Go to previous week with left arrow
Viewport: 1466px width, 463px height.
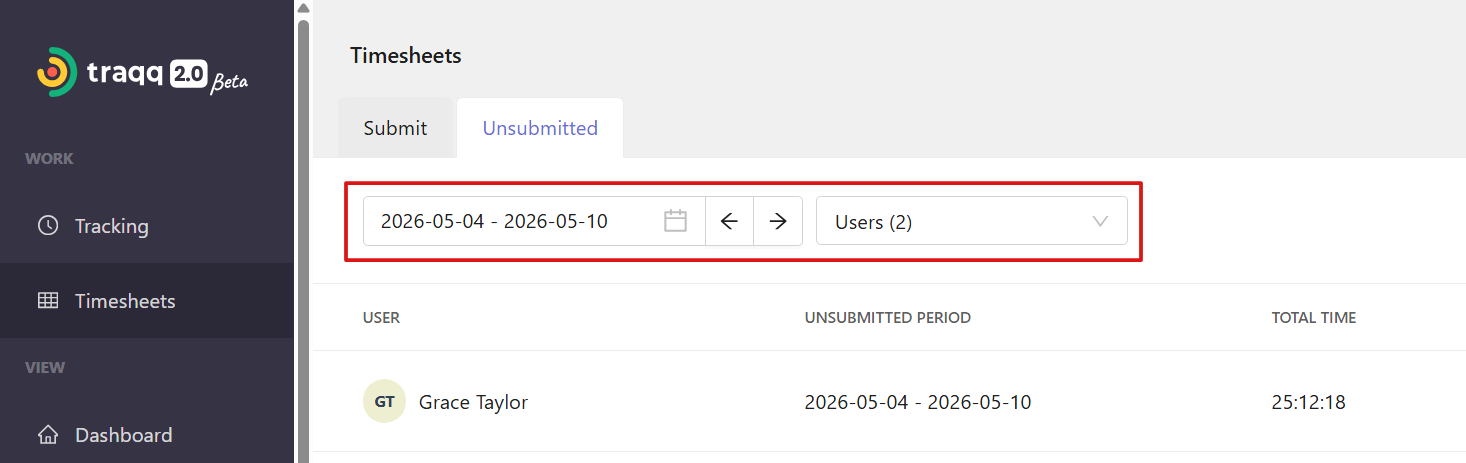pos(729,221)
